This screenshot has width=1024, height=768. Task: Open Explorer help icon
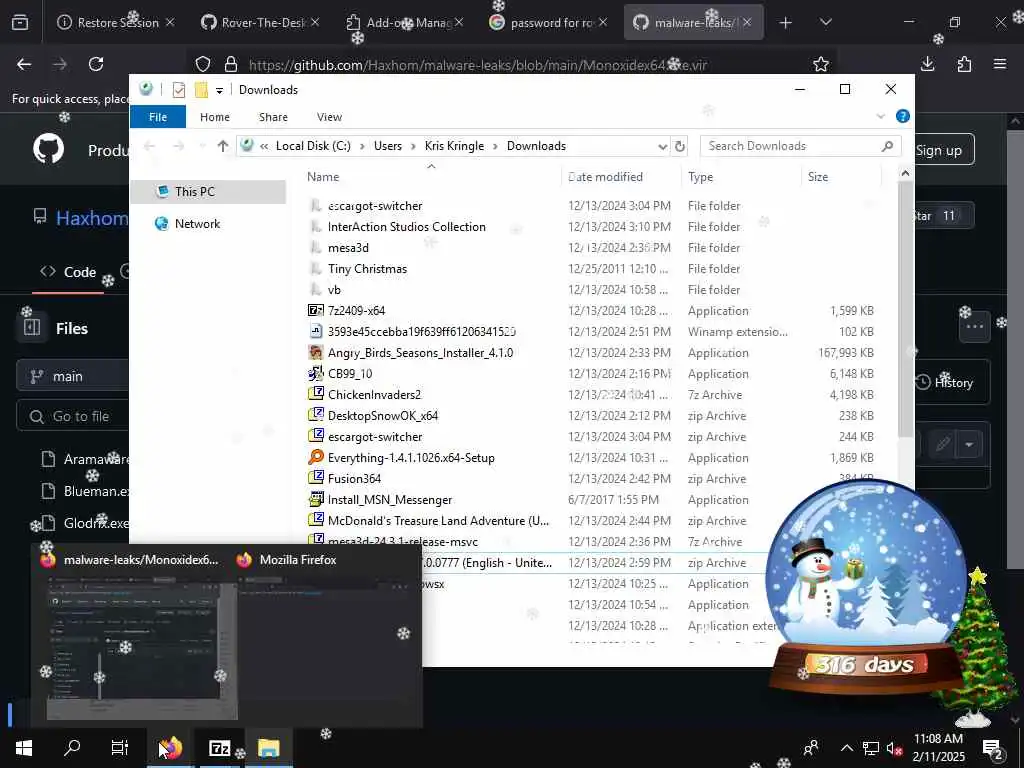click(903, 116)
